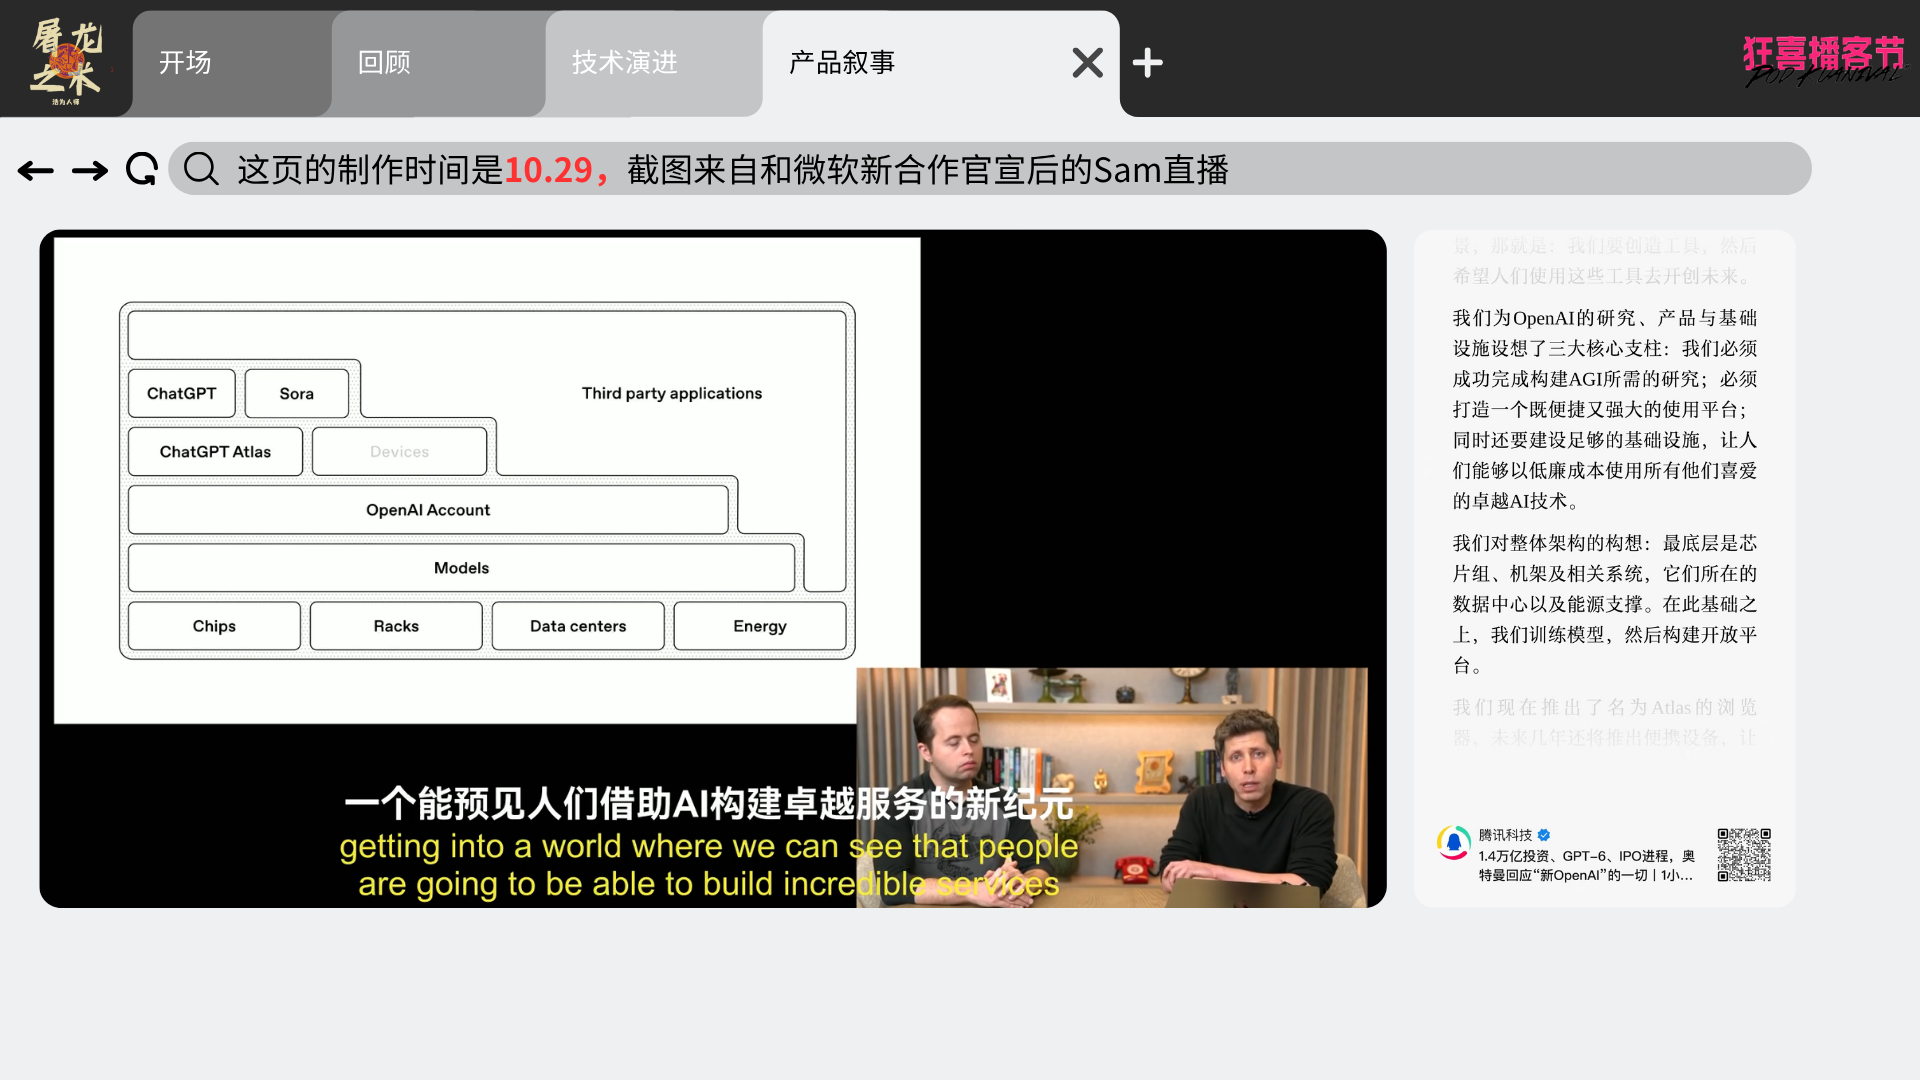Switch to the 回顾 tab
This screenshot has width=1920, height=1080.
(438, 63)
